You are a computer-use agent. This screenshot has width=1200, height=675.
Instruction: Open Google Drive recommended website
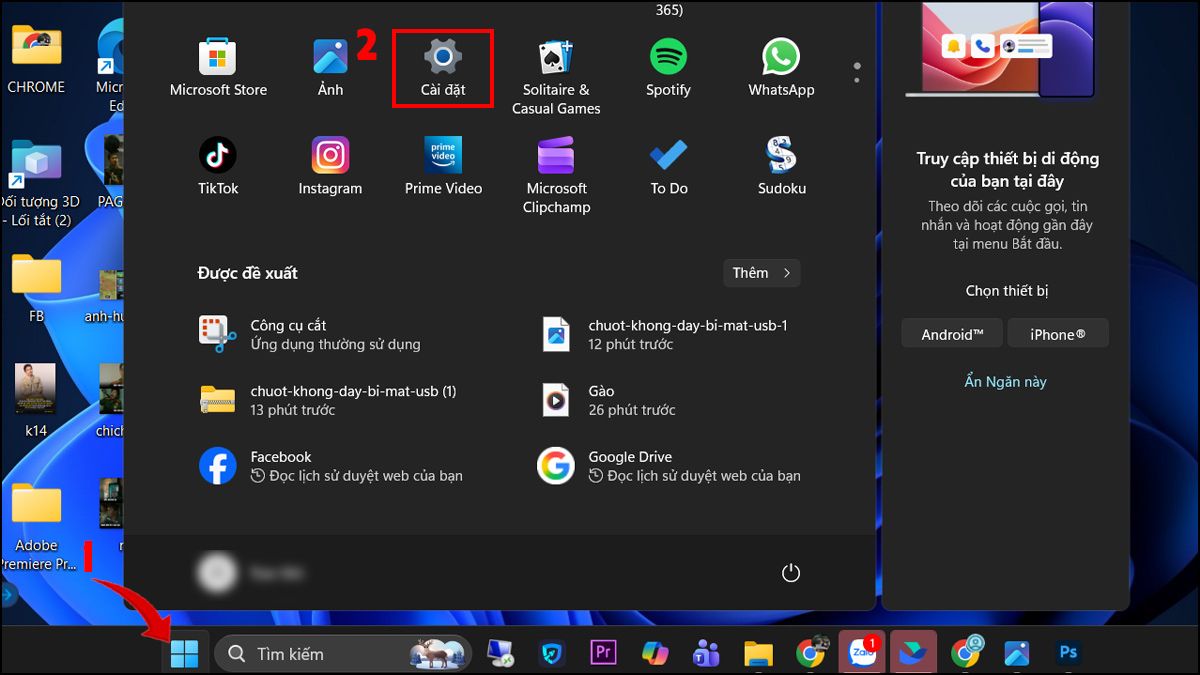coord(668,466)
